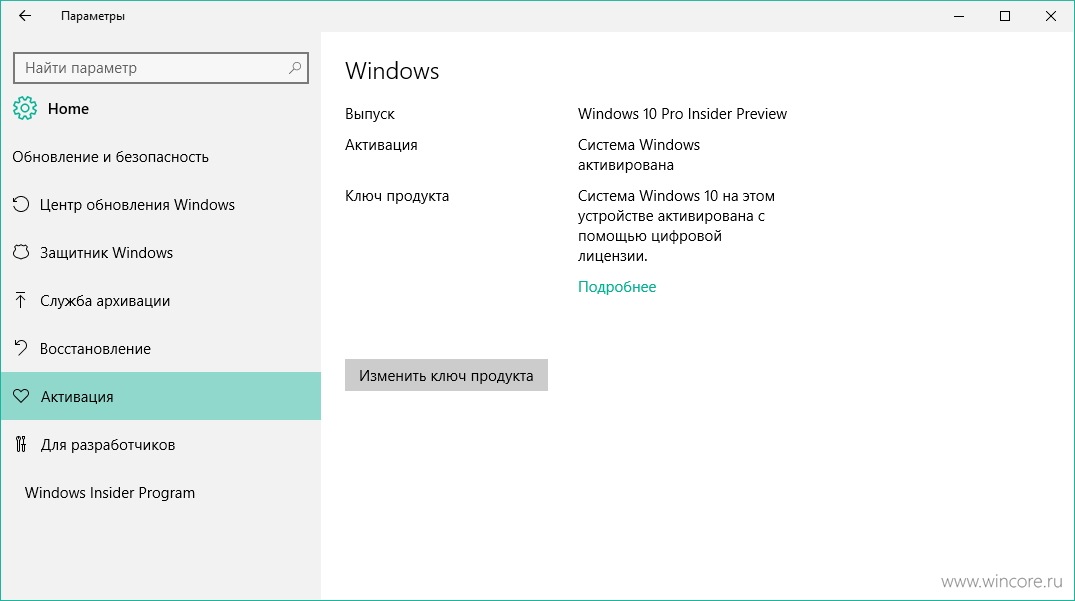Click the Windows Defender shield icon

(x=21, y=252)
